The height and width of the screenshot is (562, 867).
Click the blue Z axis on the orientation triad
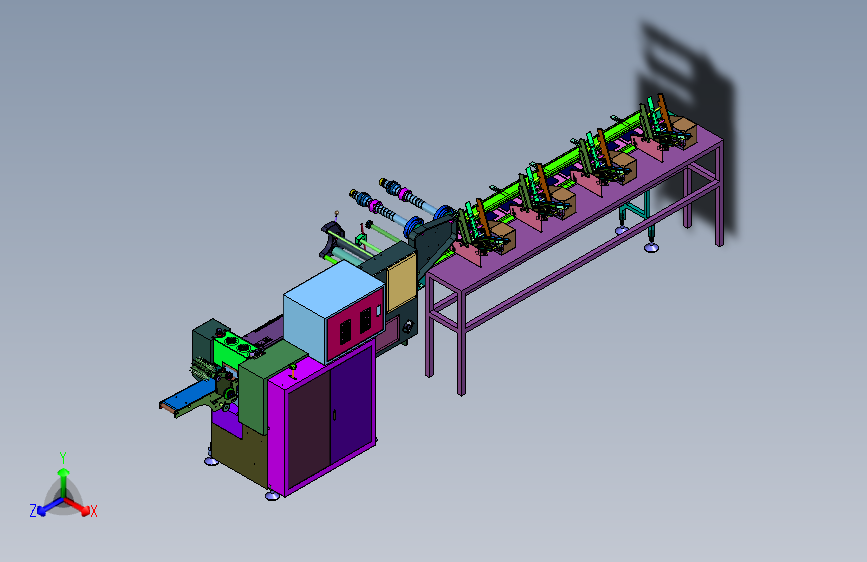point(49,506)
